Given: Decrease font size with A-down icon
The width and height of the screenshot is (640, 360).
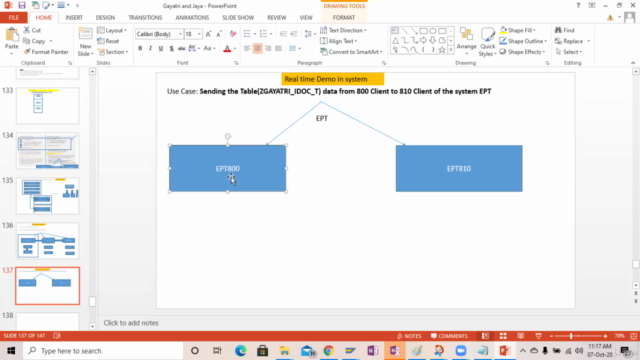Looking at the screenshot, I should pos(219,34).
